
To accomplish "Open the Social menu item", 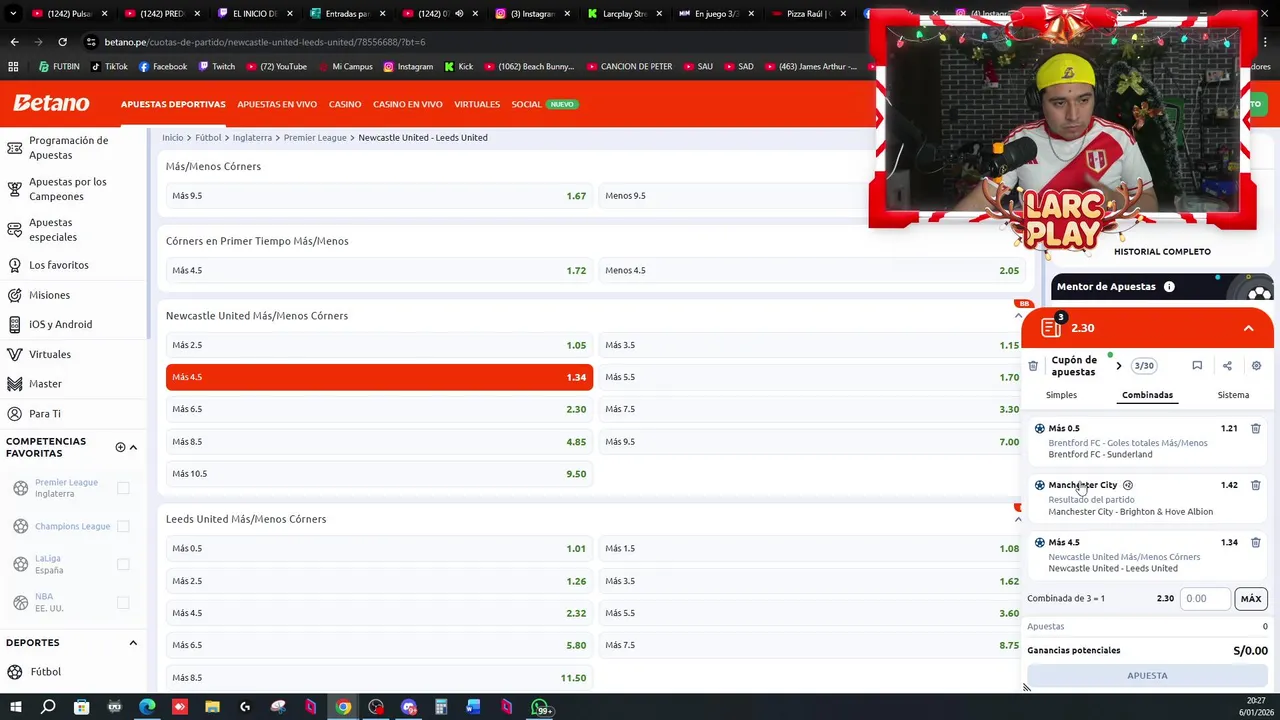I will (x=526, y=104).
